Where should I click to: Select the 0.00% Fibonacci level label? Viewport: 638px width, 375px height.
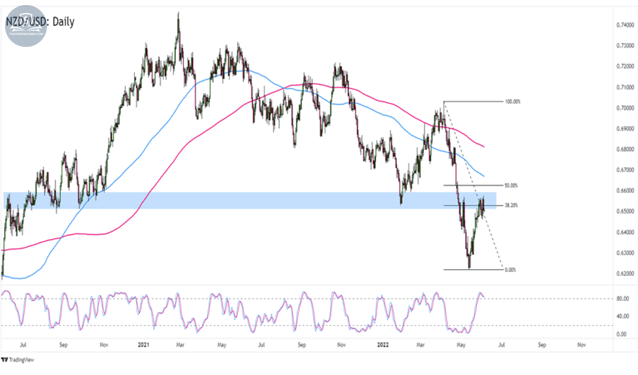(x=510, y=270)
